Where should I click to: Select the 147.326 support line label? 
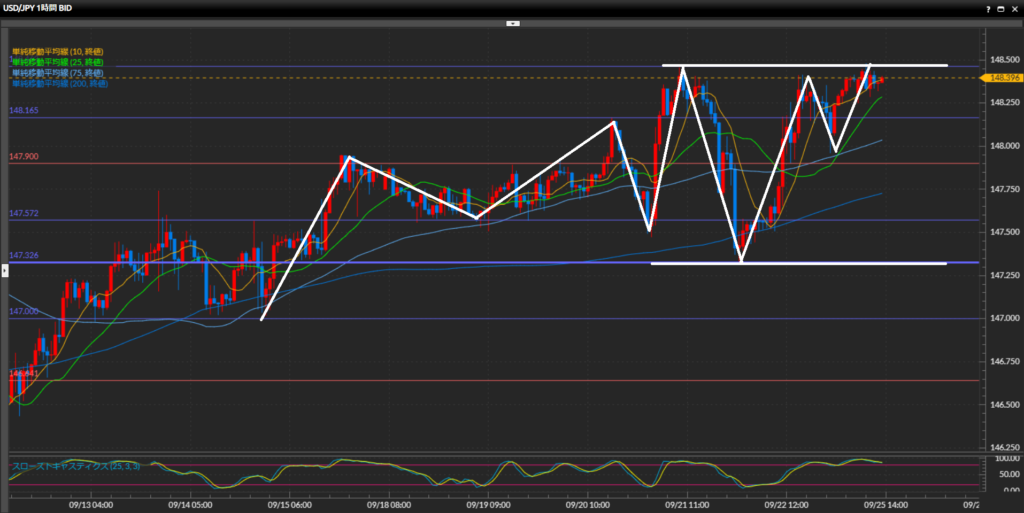24,256
